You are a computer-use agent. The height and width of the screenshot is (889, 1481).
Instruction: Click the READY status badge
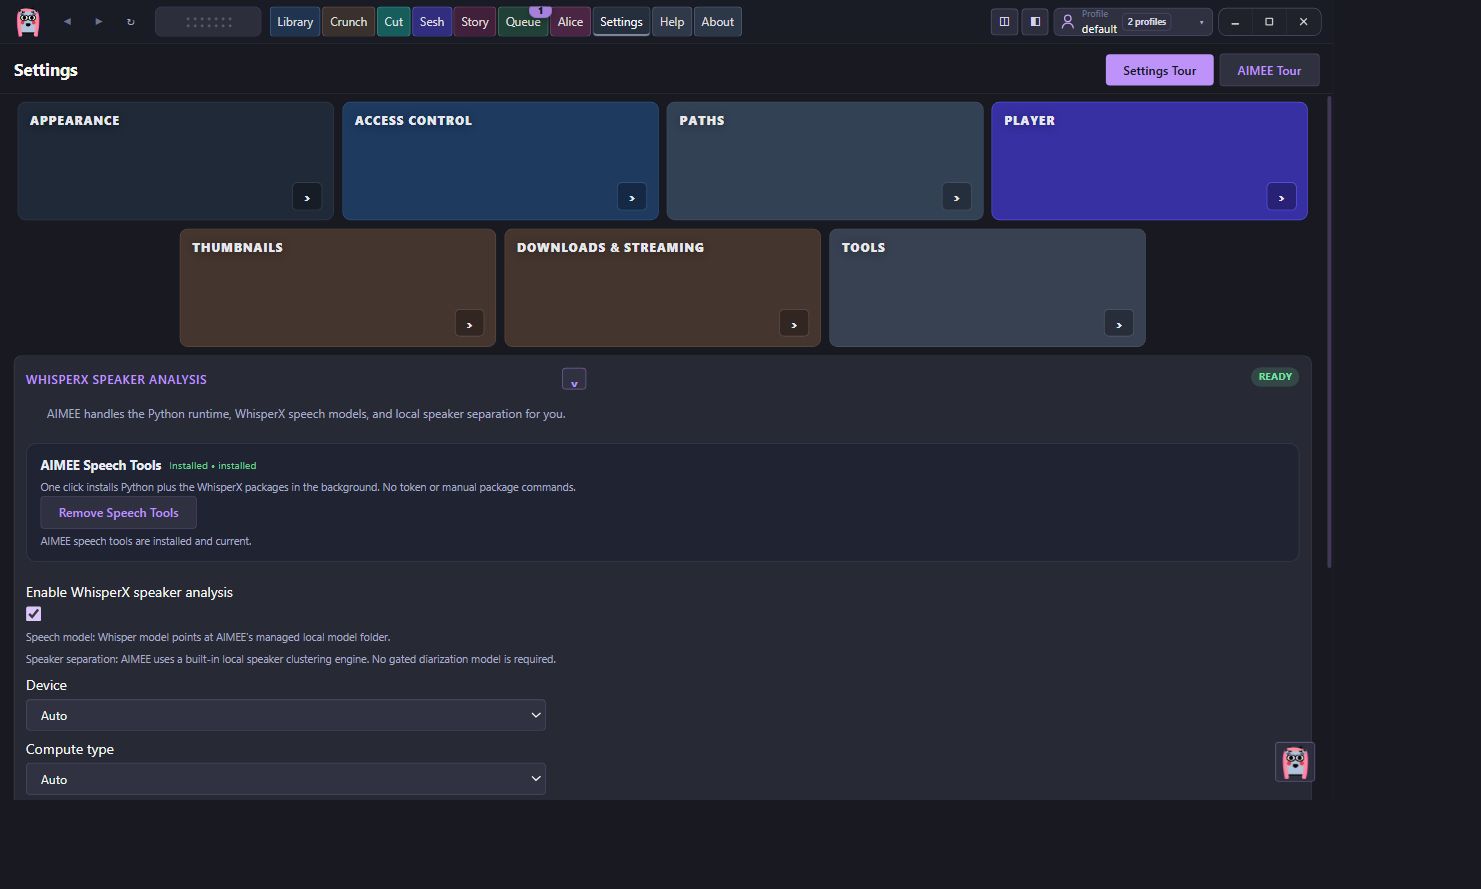point(1275,377)
